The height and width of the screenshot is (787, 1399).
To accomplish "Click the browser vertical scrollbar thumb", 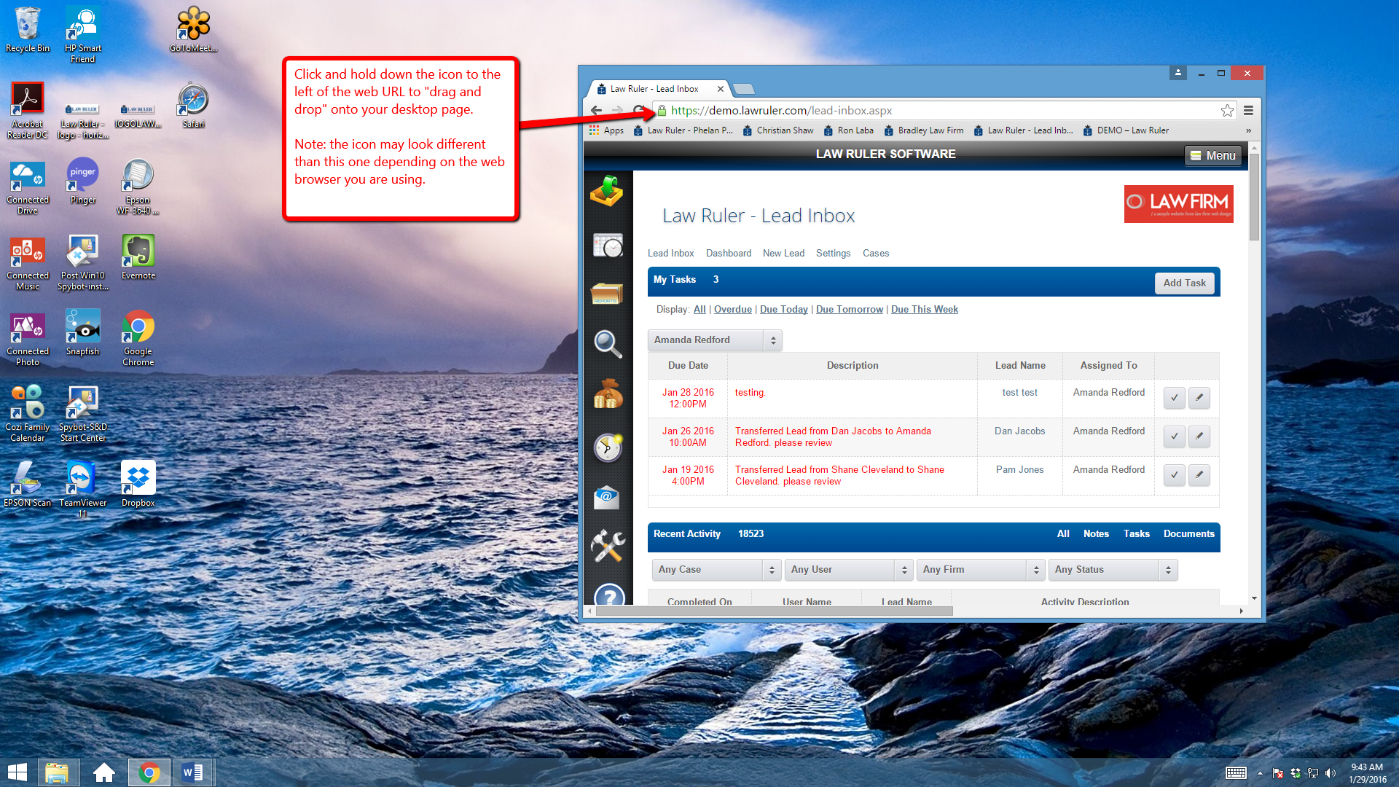I will coord(1254,197).
